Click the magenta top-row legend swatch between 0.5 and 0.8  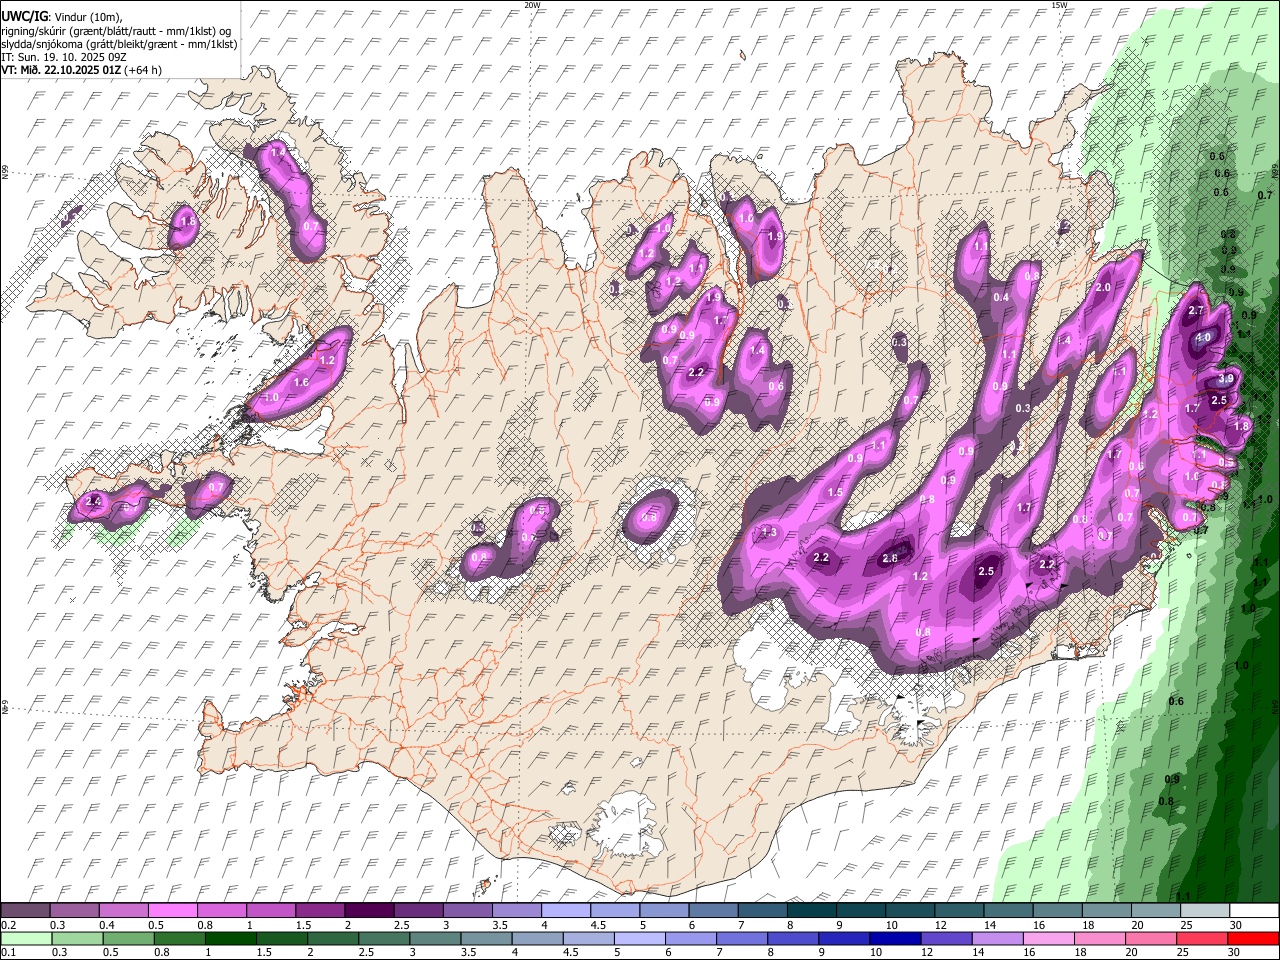click(x=172, y=911)
